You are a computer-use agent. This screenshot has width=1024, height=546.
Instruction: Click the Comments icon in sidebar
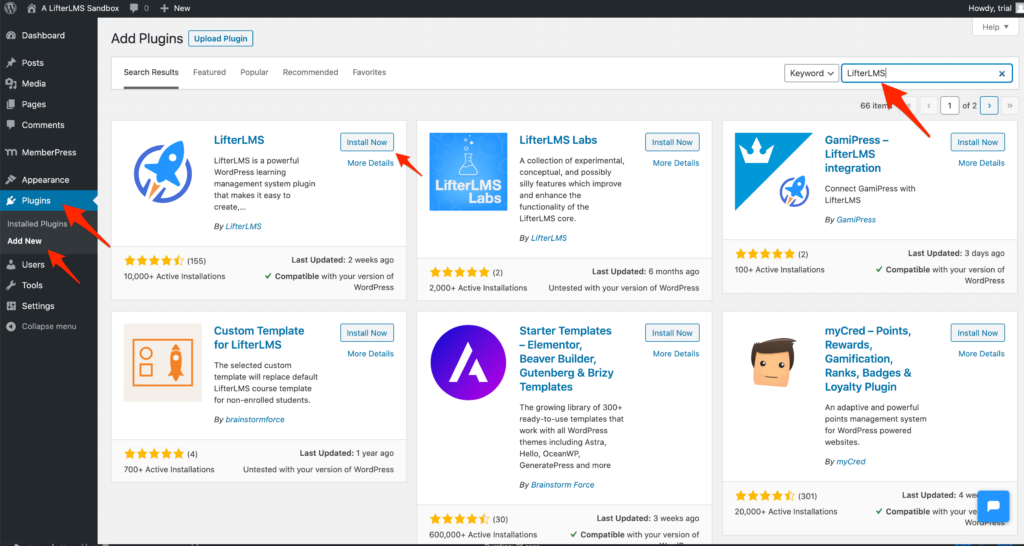(10, 125)
